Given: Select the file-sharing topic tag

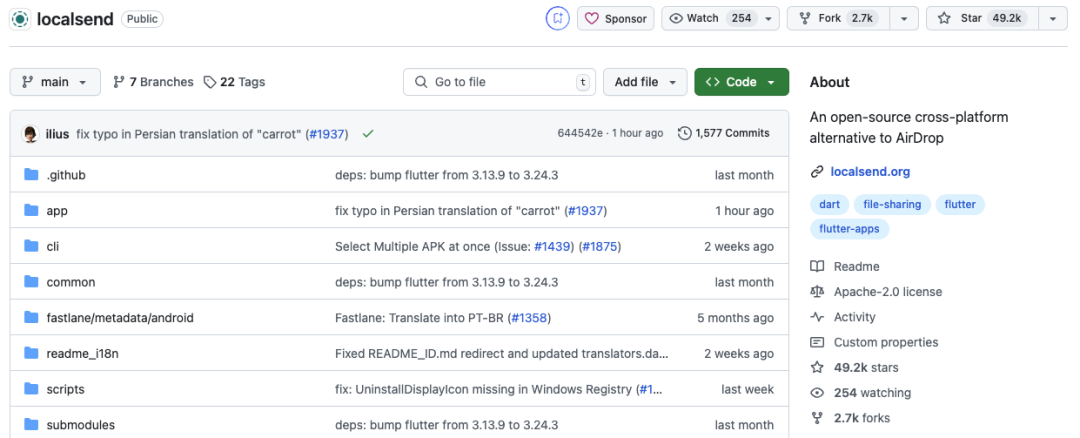Looking at the screenshot, I should pyautogui.click(x=891, y=204).
